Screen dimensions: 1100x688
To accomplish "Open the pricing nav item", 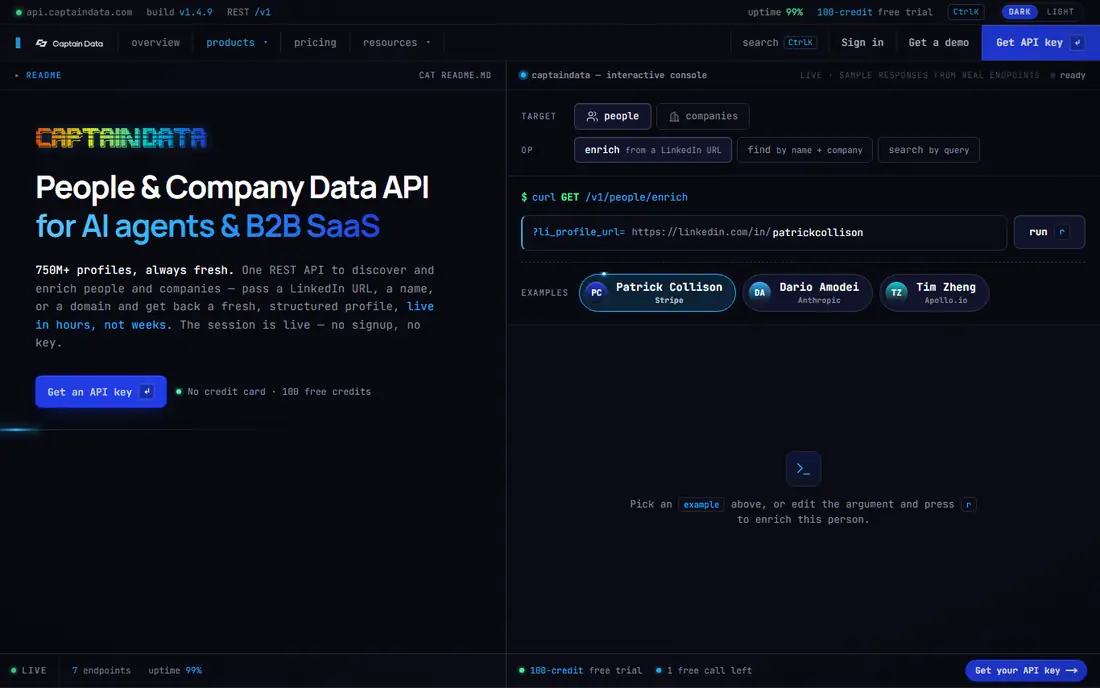I will click(315, 43).
